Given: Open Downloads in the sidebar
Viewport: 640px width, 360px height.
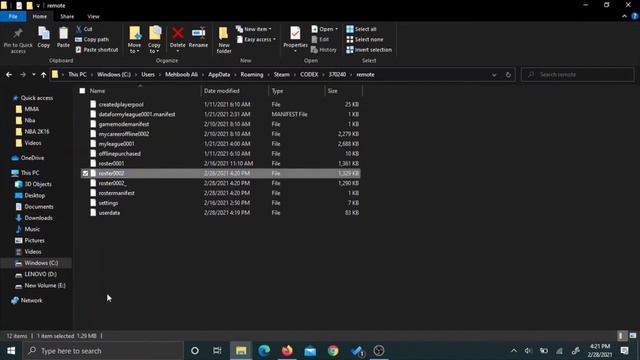Looking at the screenshot, I should [x=38, y=218].
